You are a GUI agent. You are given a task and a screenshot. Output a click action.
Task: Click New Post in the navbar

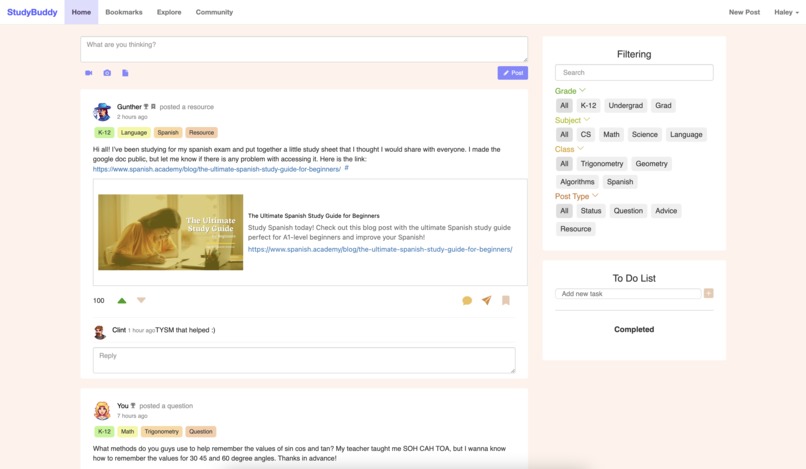744,12
